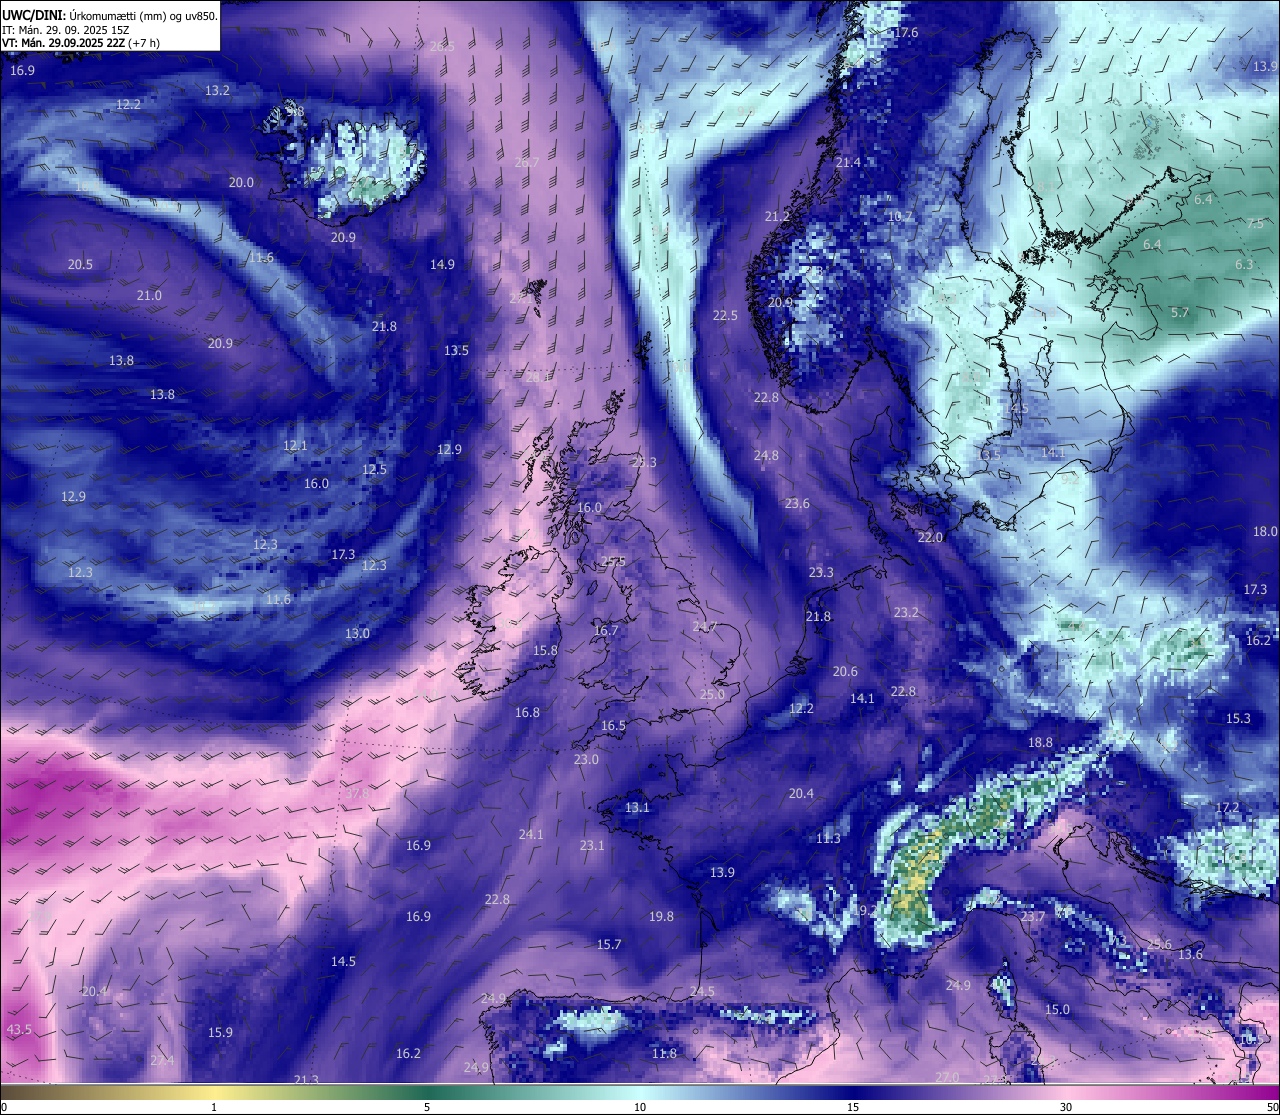Click the 43.5 value at left edge
Screen dimensions: 1280x1115
pos(19,1029)
